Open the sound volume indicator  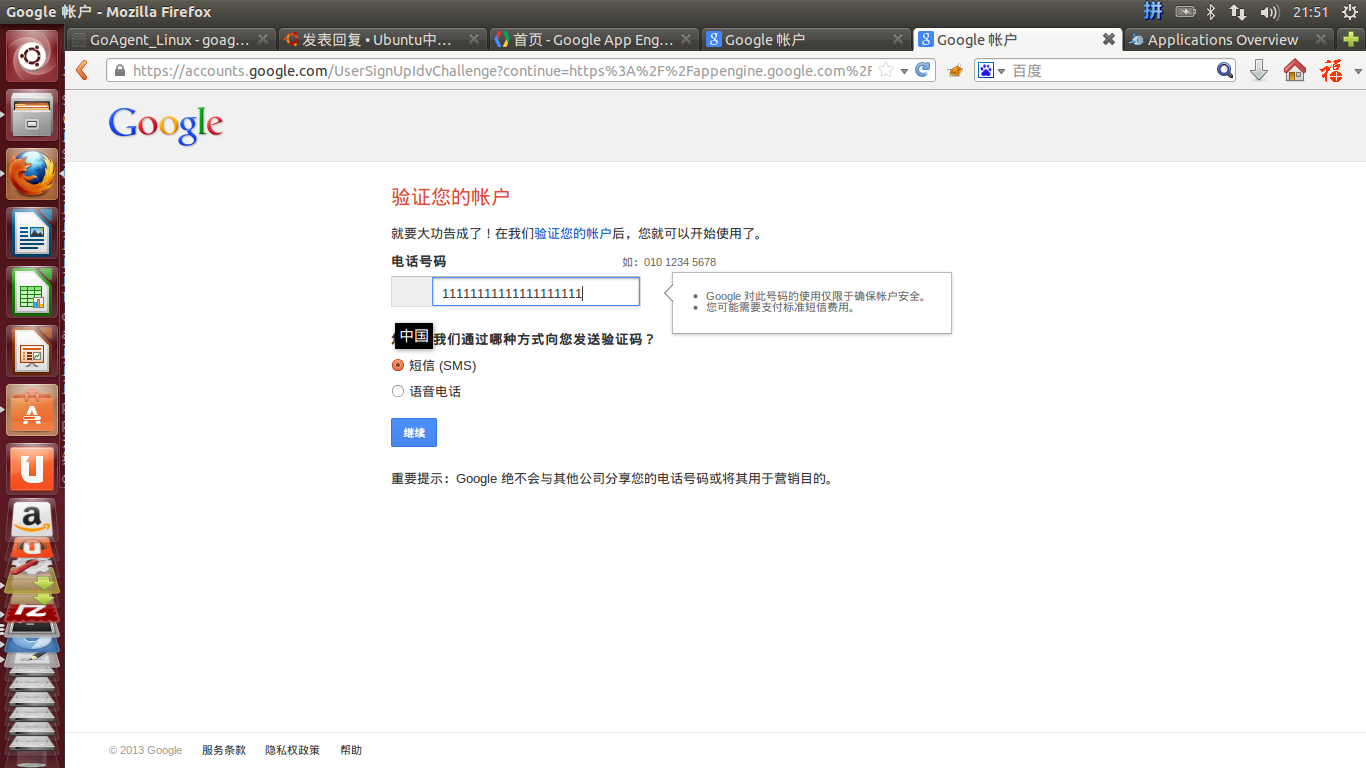click(x=1270, y=12)
